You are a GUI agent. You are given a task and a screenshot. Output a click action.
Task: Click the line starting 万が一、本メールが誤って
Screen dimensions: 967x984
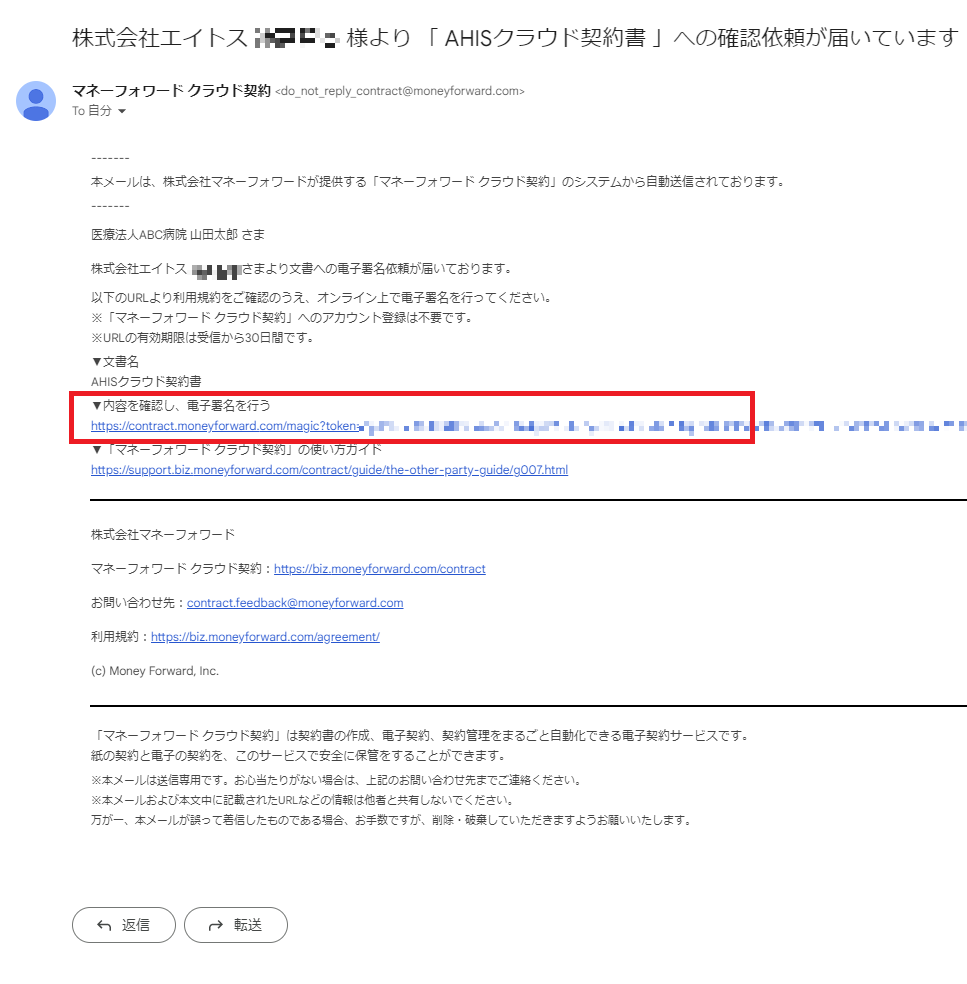(391, 820)
